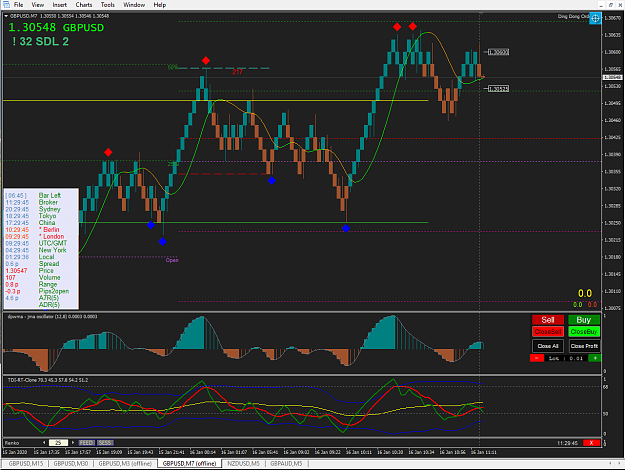This screenshot has height=470, width=625.
Task: Click the Renko label in bottom bar
Action: click(x=12, y=443)
